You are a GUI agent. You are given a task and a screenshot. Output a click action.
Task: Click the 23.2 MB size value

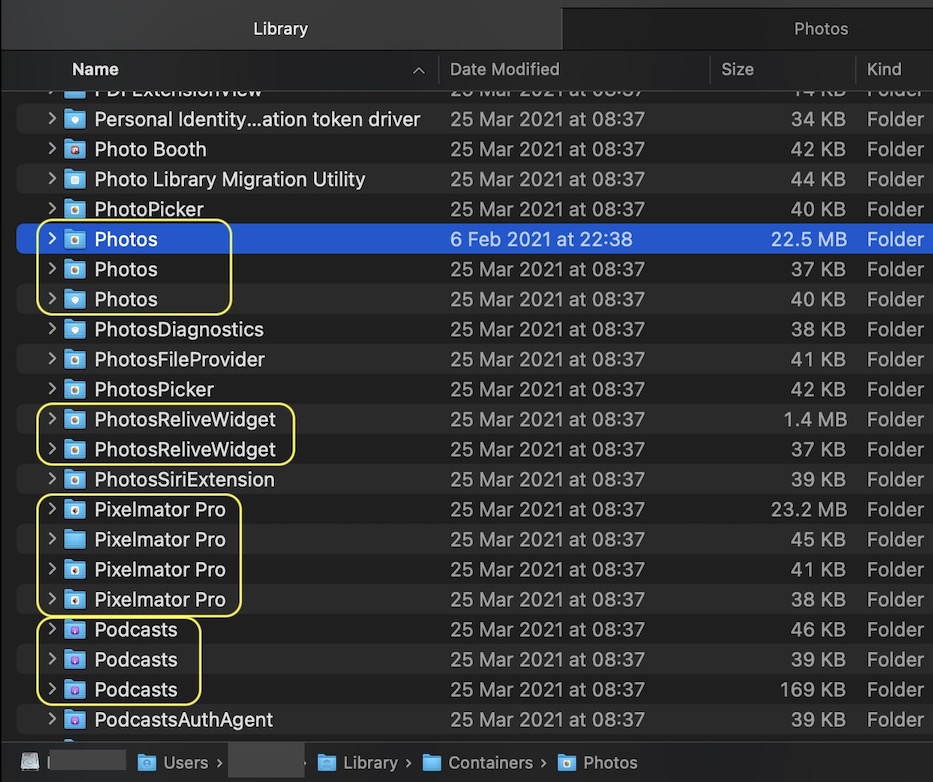pos(808,509)
